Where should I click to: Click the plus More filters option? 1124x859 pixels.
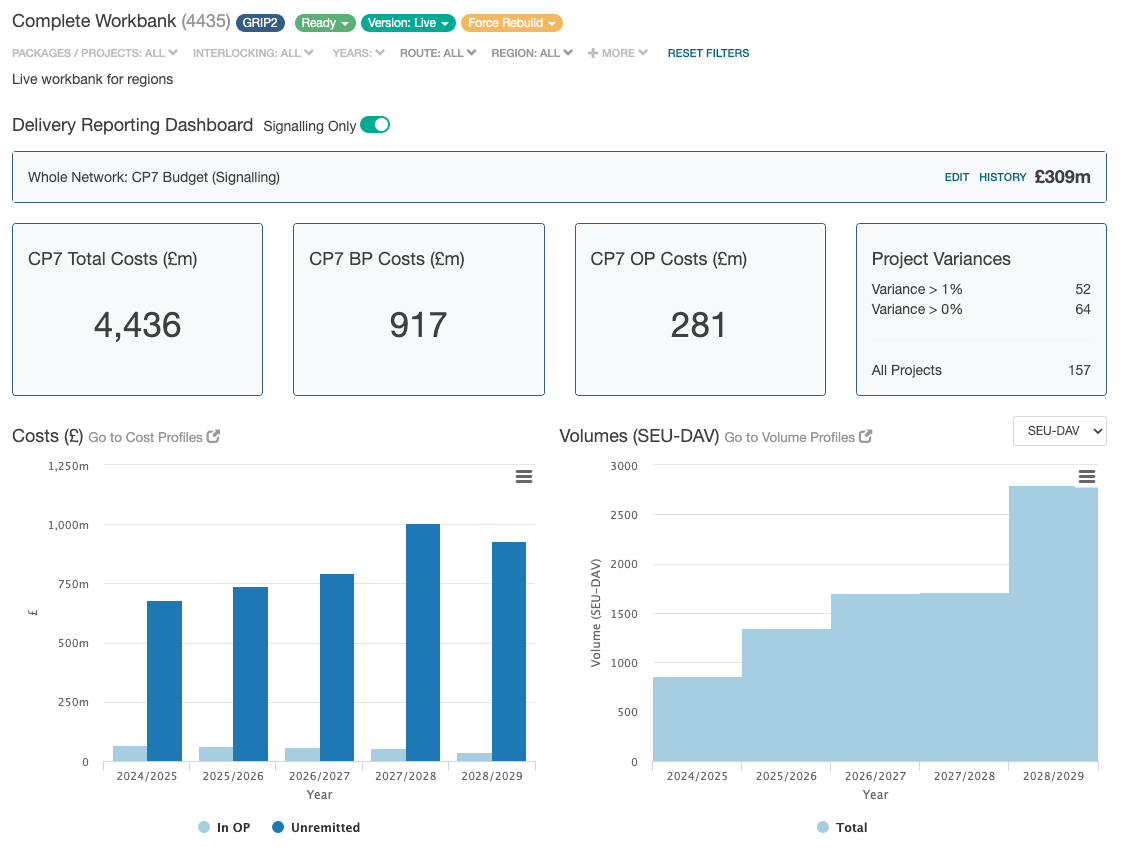pyautogui.click(x=618, y=53)
